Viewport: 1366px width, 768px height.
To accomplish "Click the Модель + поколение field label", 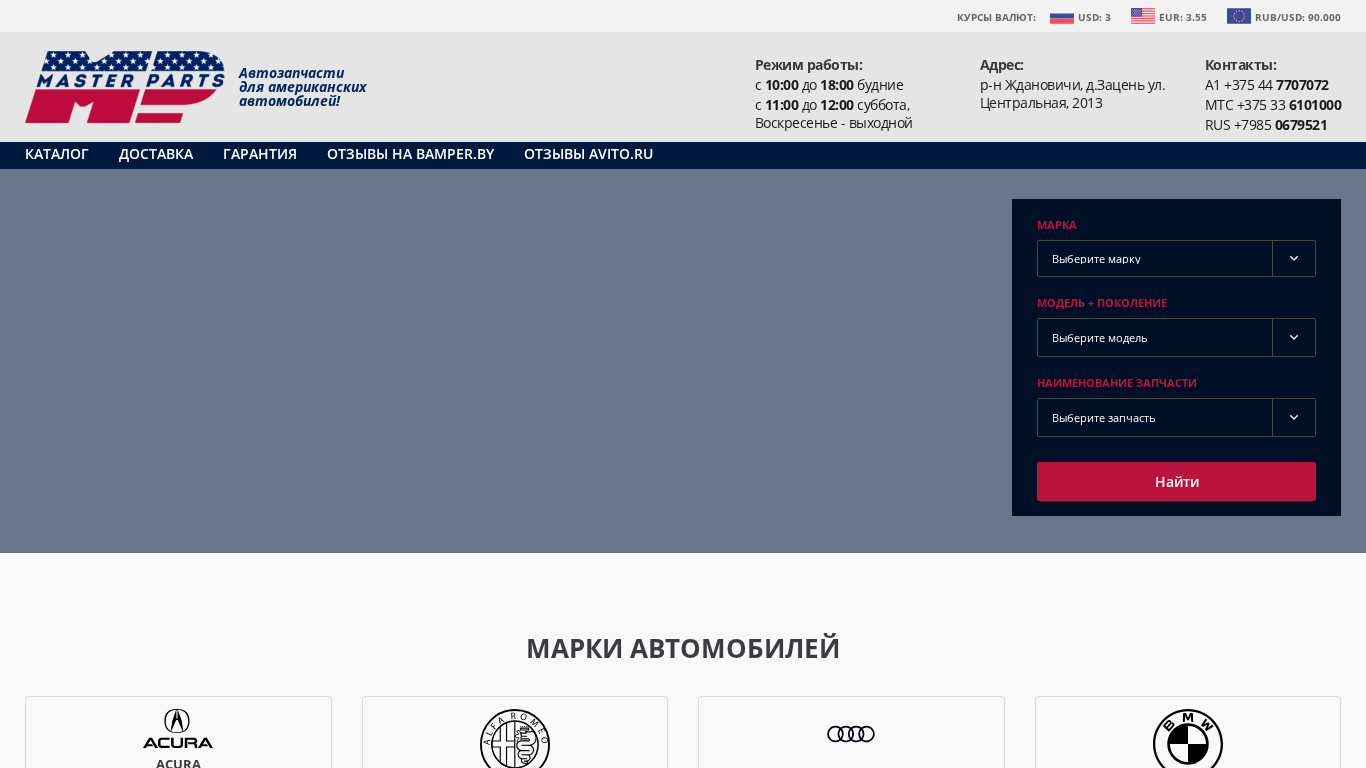I will 1102,303.
